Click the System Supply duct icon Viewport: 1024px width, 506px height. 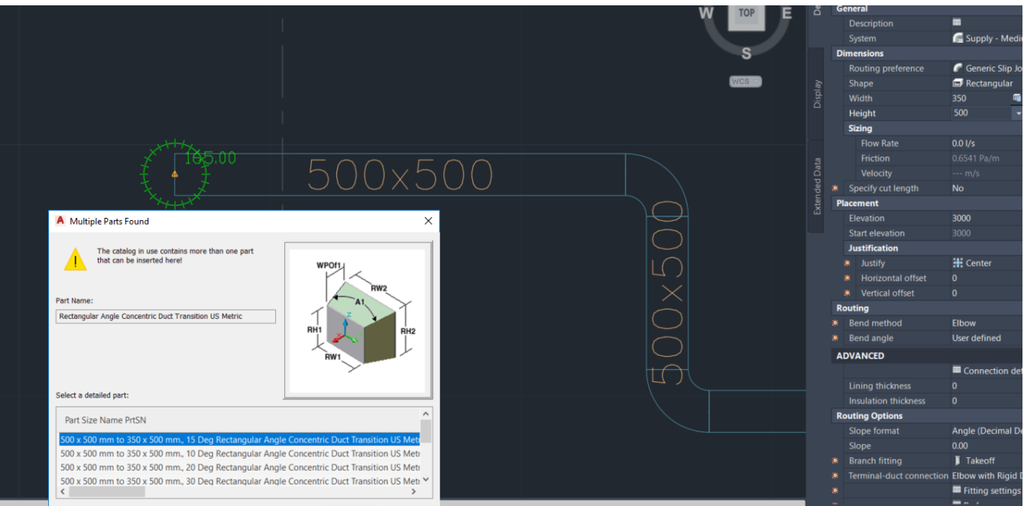(x=957, y=39)
